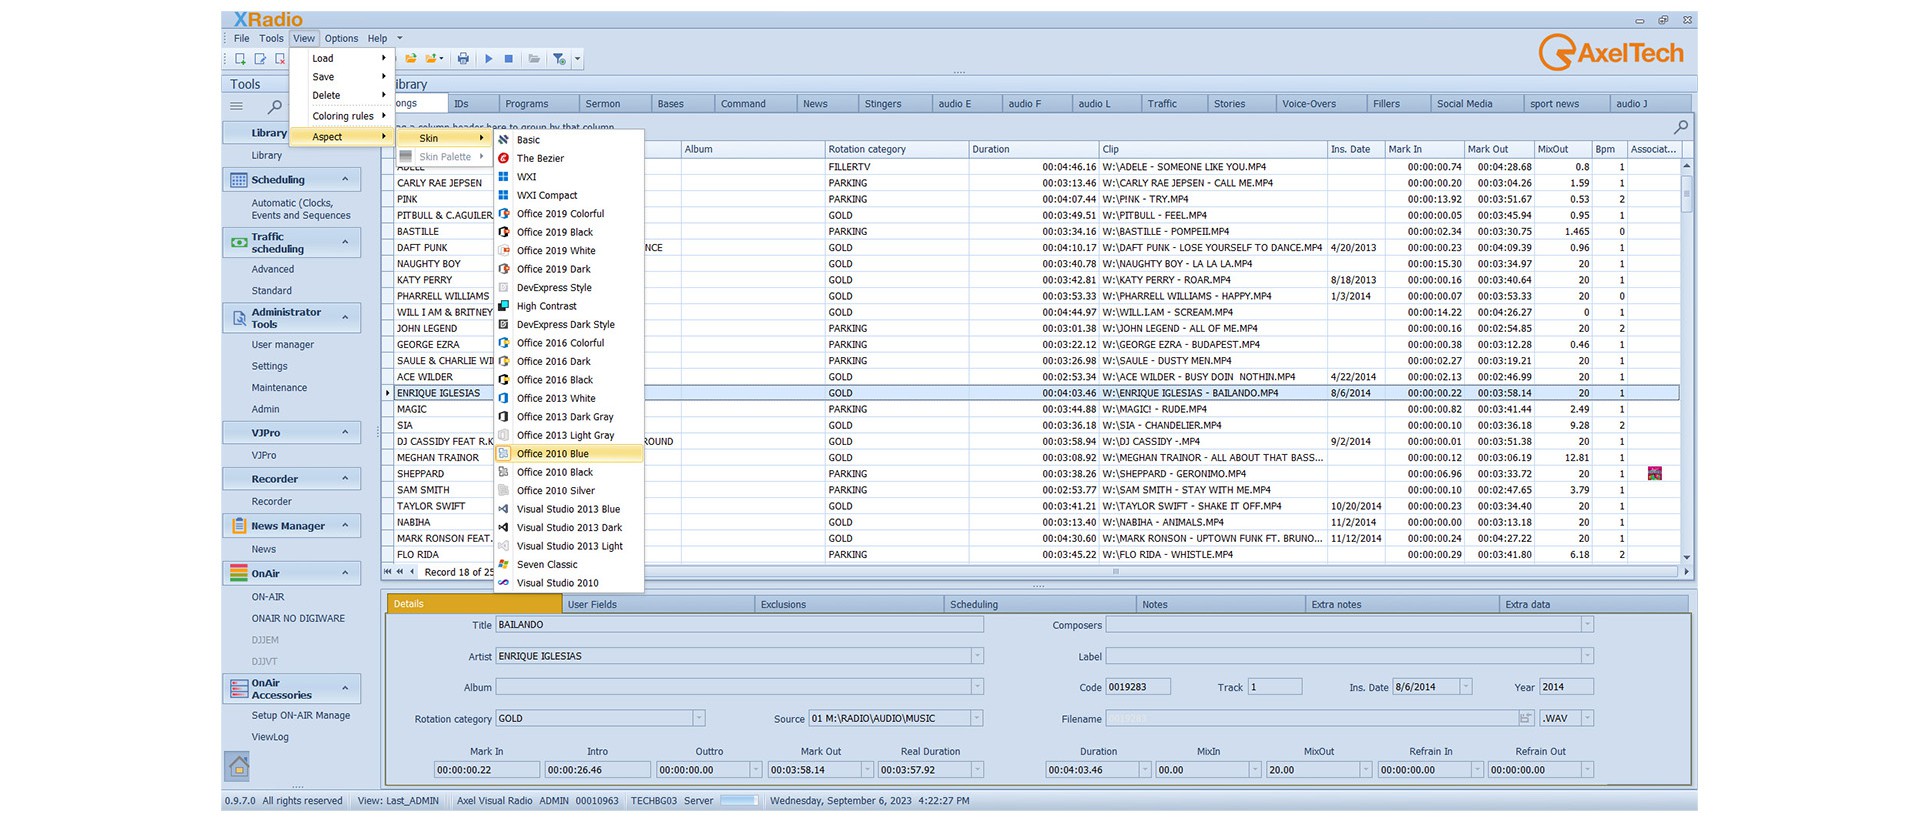
Task: Click the print toolbar icon
Action: click(463, 59)
